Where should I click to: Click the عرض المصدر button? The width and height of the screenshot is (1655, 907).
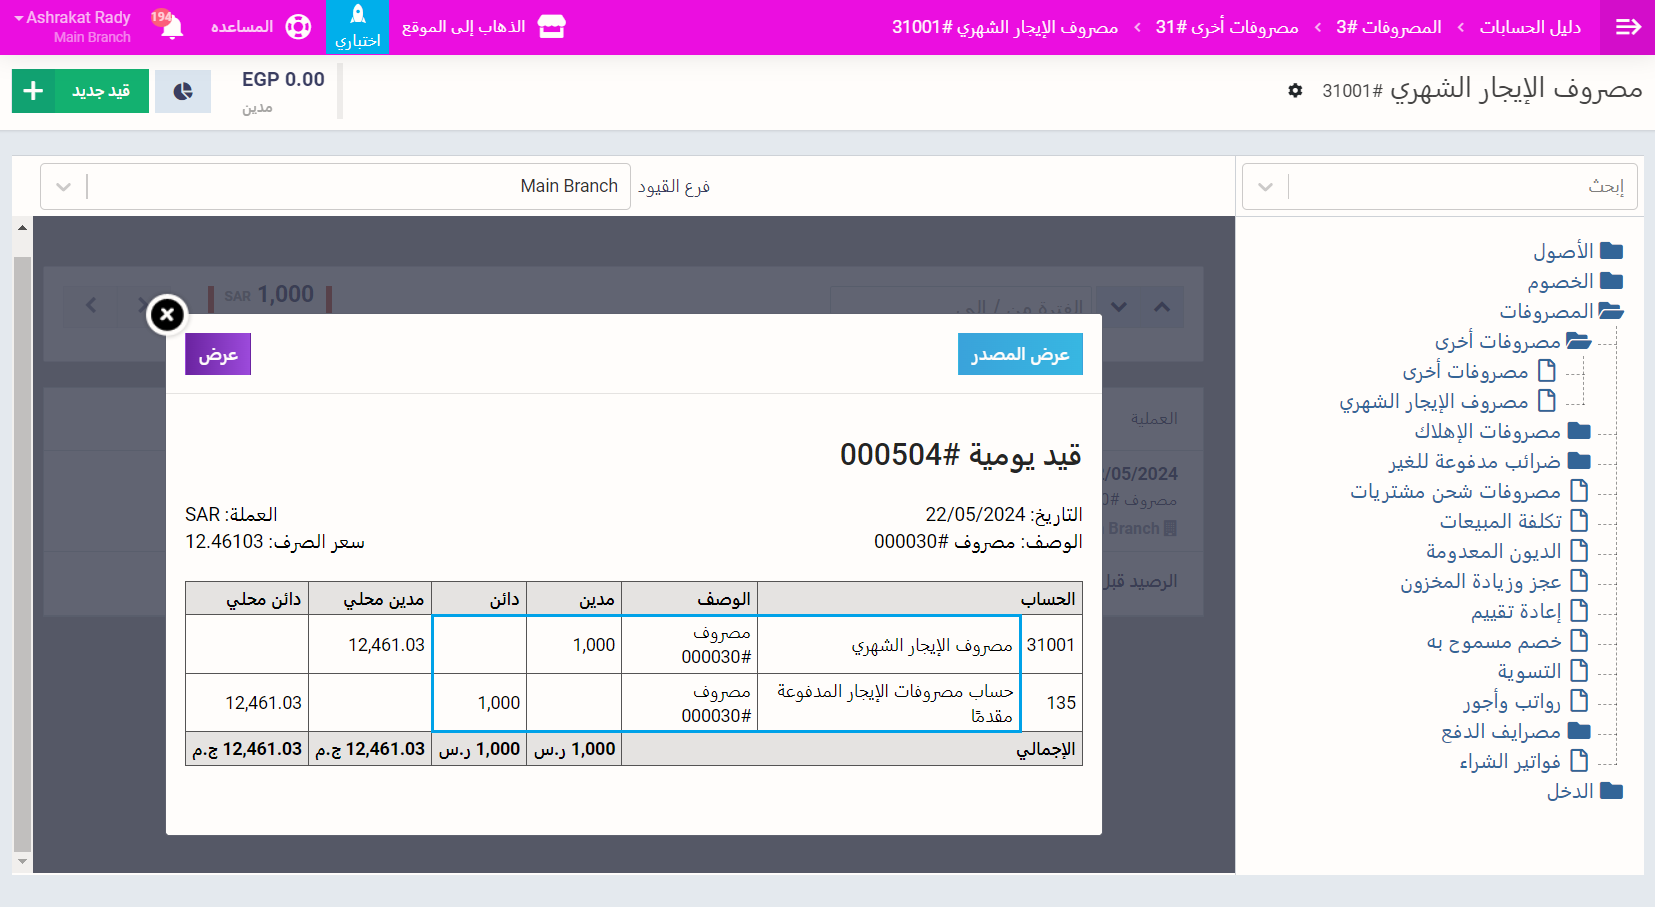(1020, 355)
